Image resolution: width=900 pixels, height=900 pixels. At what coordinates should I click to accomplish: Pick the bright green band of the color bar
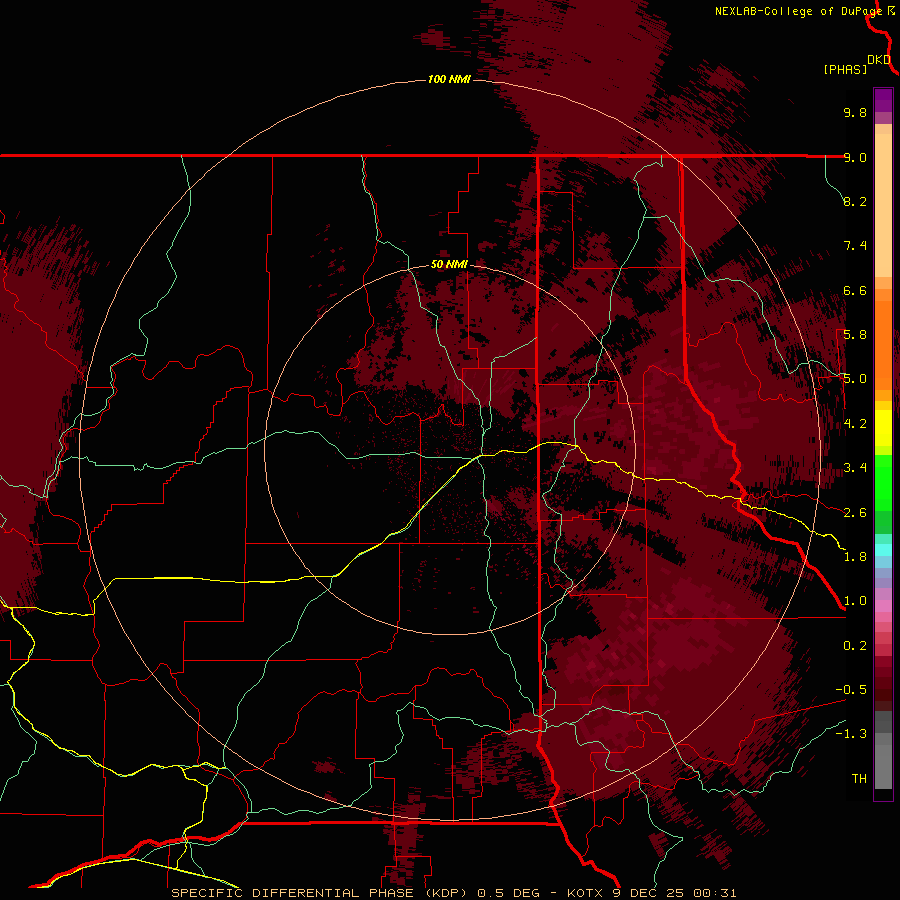tap(883, 483)
